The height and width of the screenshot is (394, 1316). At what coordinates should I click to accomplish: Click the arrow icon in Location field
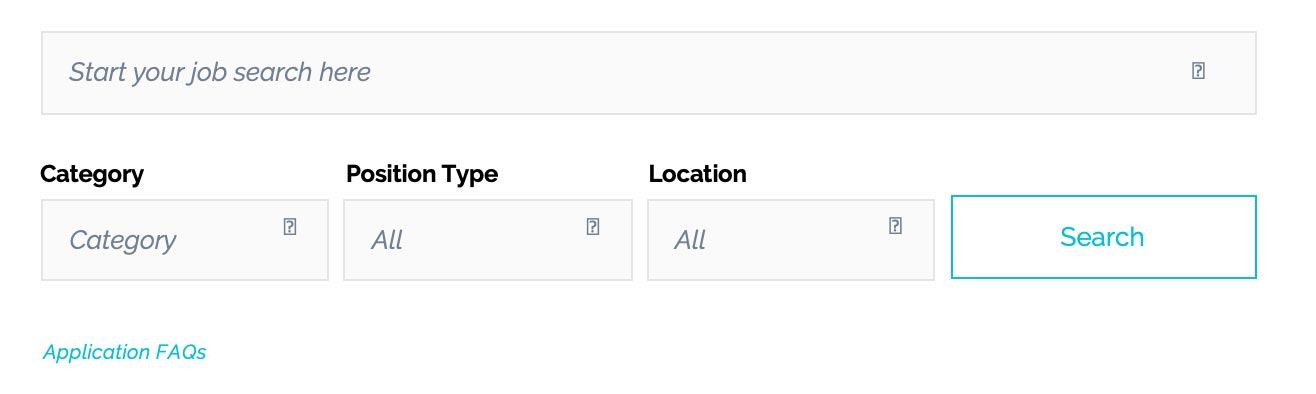pyautogui.click(x=895, y=226)
